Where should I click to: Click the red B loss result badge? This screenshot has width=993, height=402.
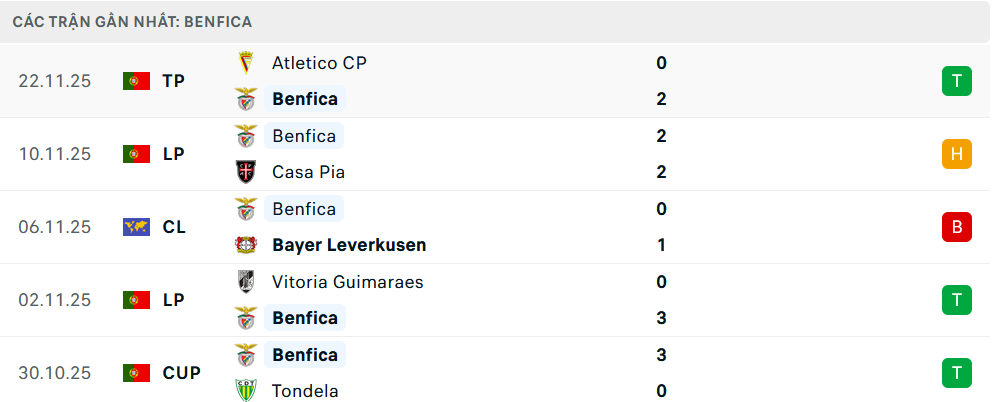[x=956, y=227]
